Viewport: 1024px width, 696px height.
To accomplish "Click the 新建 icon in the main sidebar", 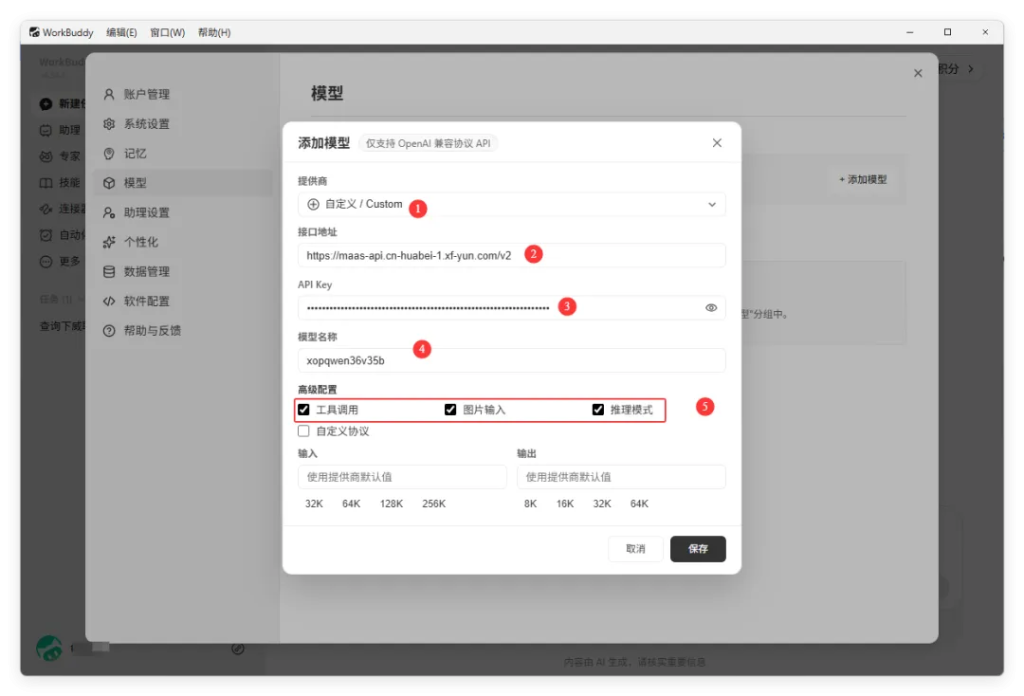I will click(x=46, y=104).
